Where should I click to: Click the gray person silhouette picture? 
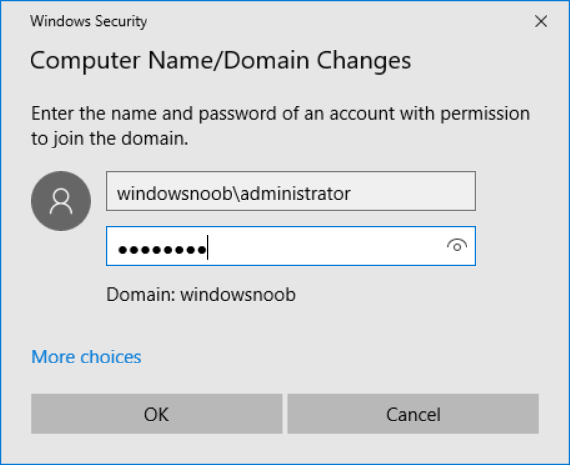[x=61, y=201]
